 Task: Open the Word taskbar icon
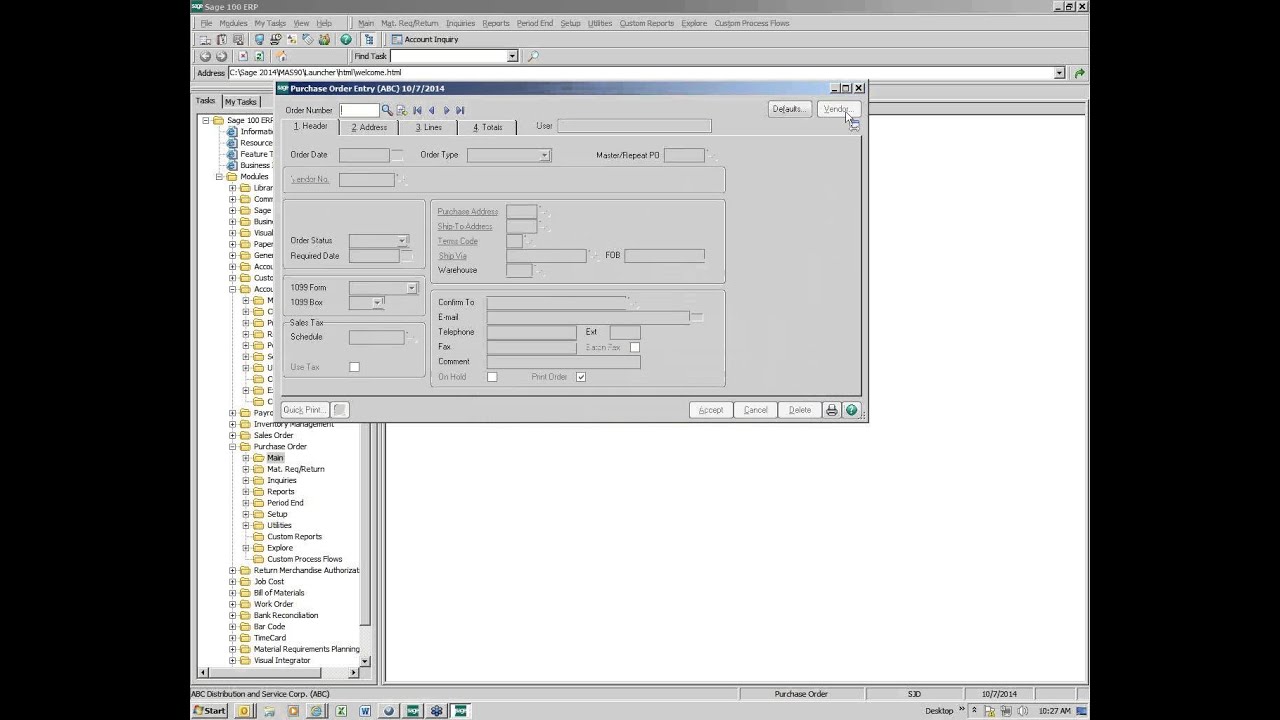(x=365, y=711)
